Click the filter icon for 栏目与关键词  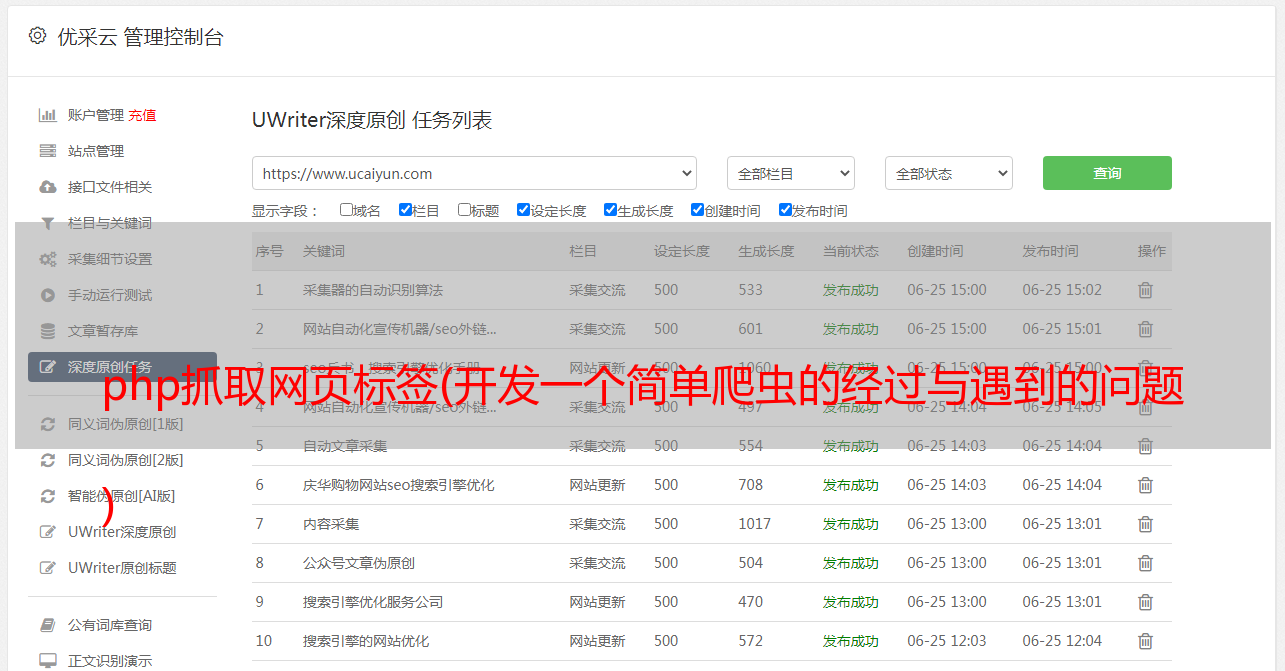point(47,223)
